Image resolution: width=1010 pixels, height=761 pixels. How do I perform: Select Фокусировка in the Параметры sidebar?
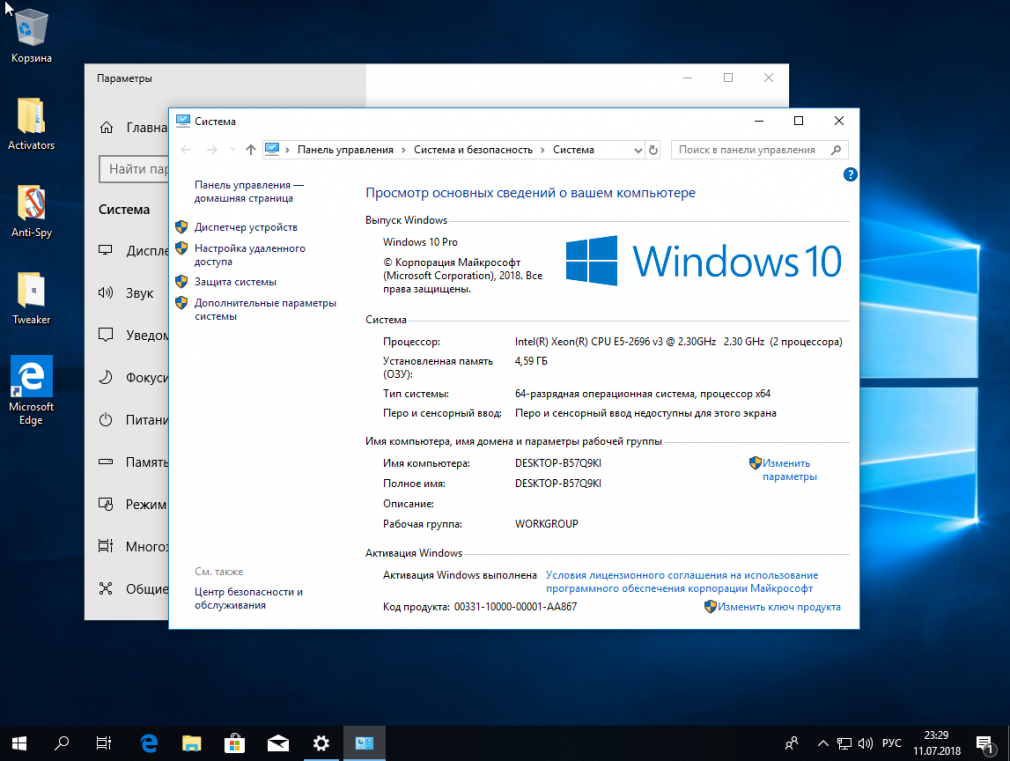coord(133,378)
